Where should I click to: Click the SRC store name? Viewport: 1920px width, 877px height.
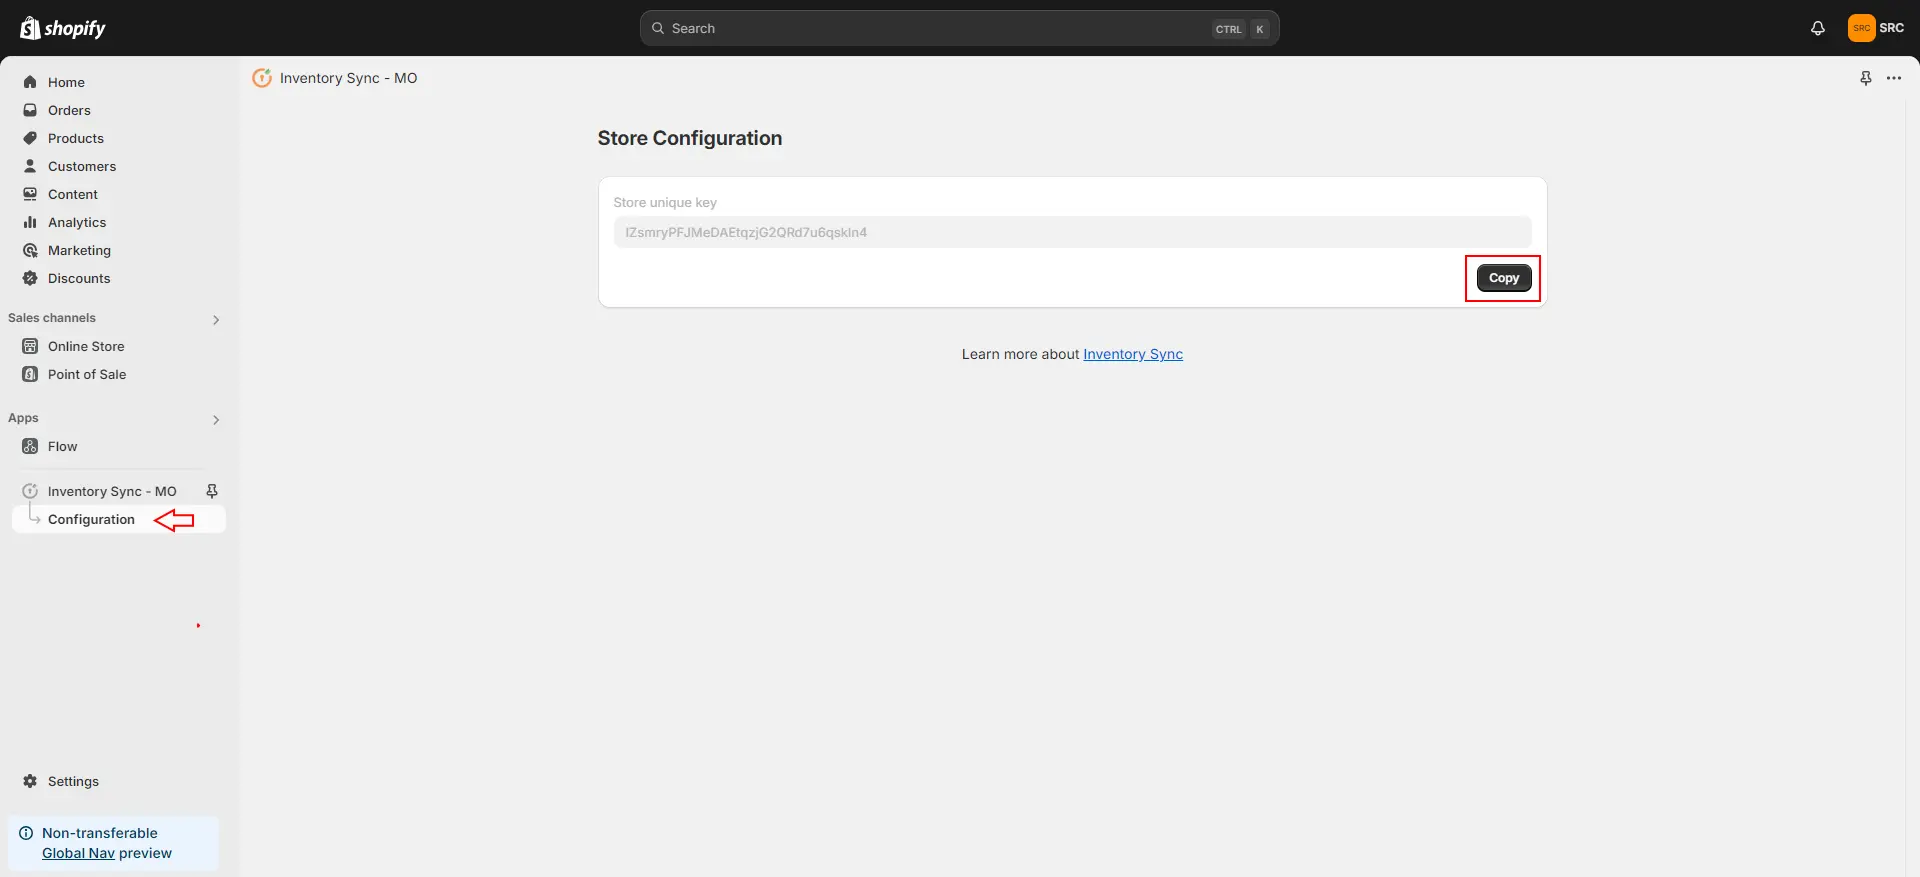(x=1891, y=28)
